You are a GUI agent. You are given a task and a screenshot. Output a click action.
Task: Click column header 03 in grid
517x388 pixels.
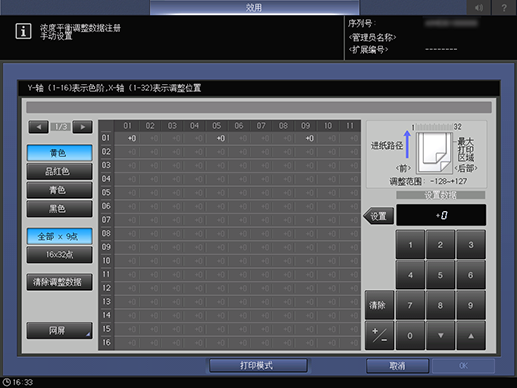pos(172,126)
